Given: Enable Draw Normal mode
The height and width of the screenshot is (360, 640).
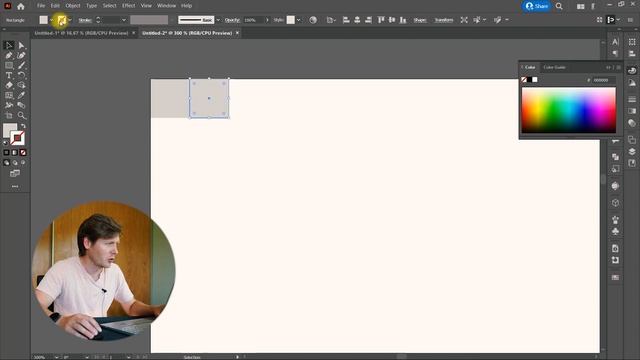Looking at the screenshot, I should [6, 162].
